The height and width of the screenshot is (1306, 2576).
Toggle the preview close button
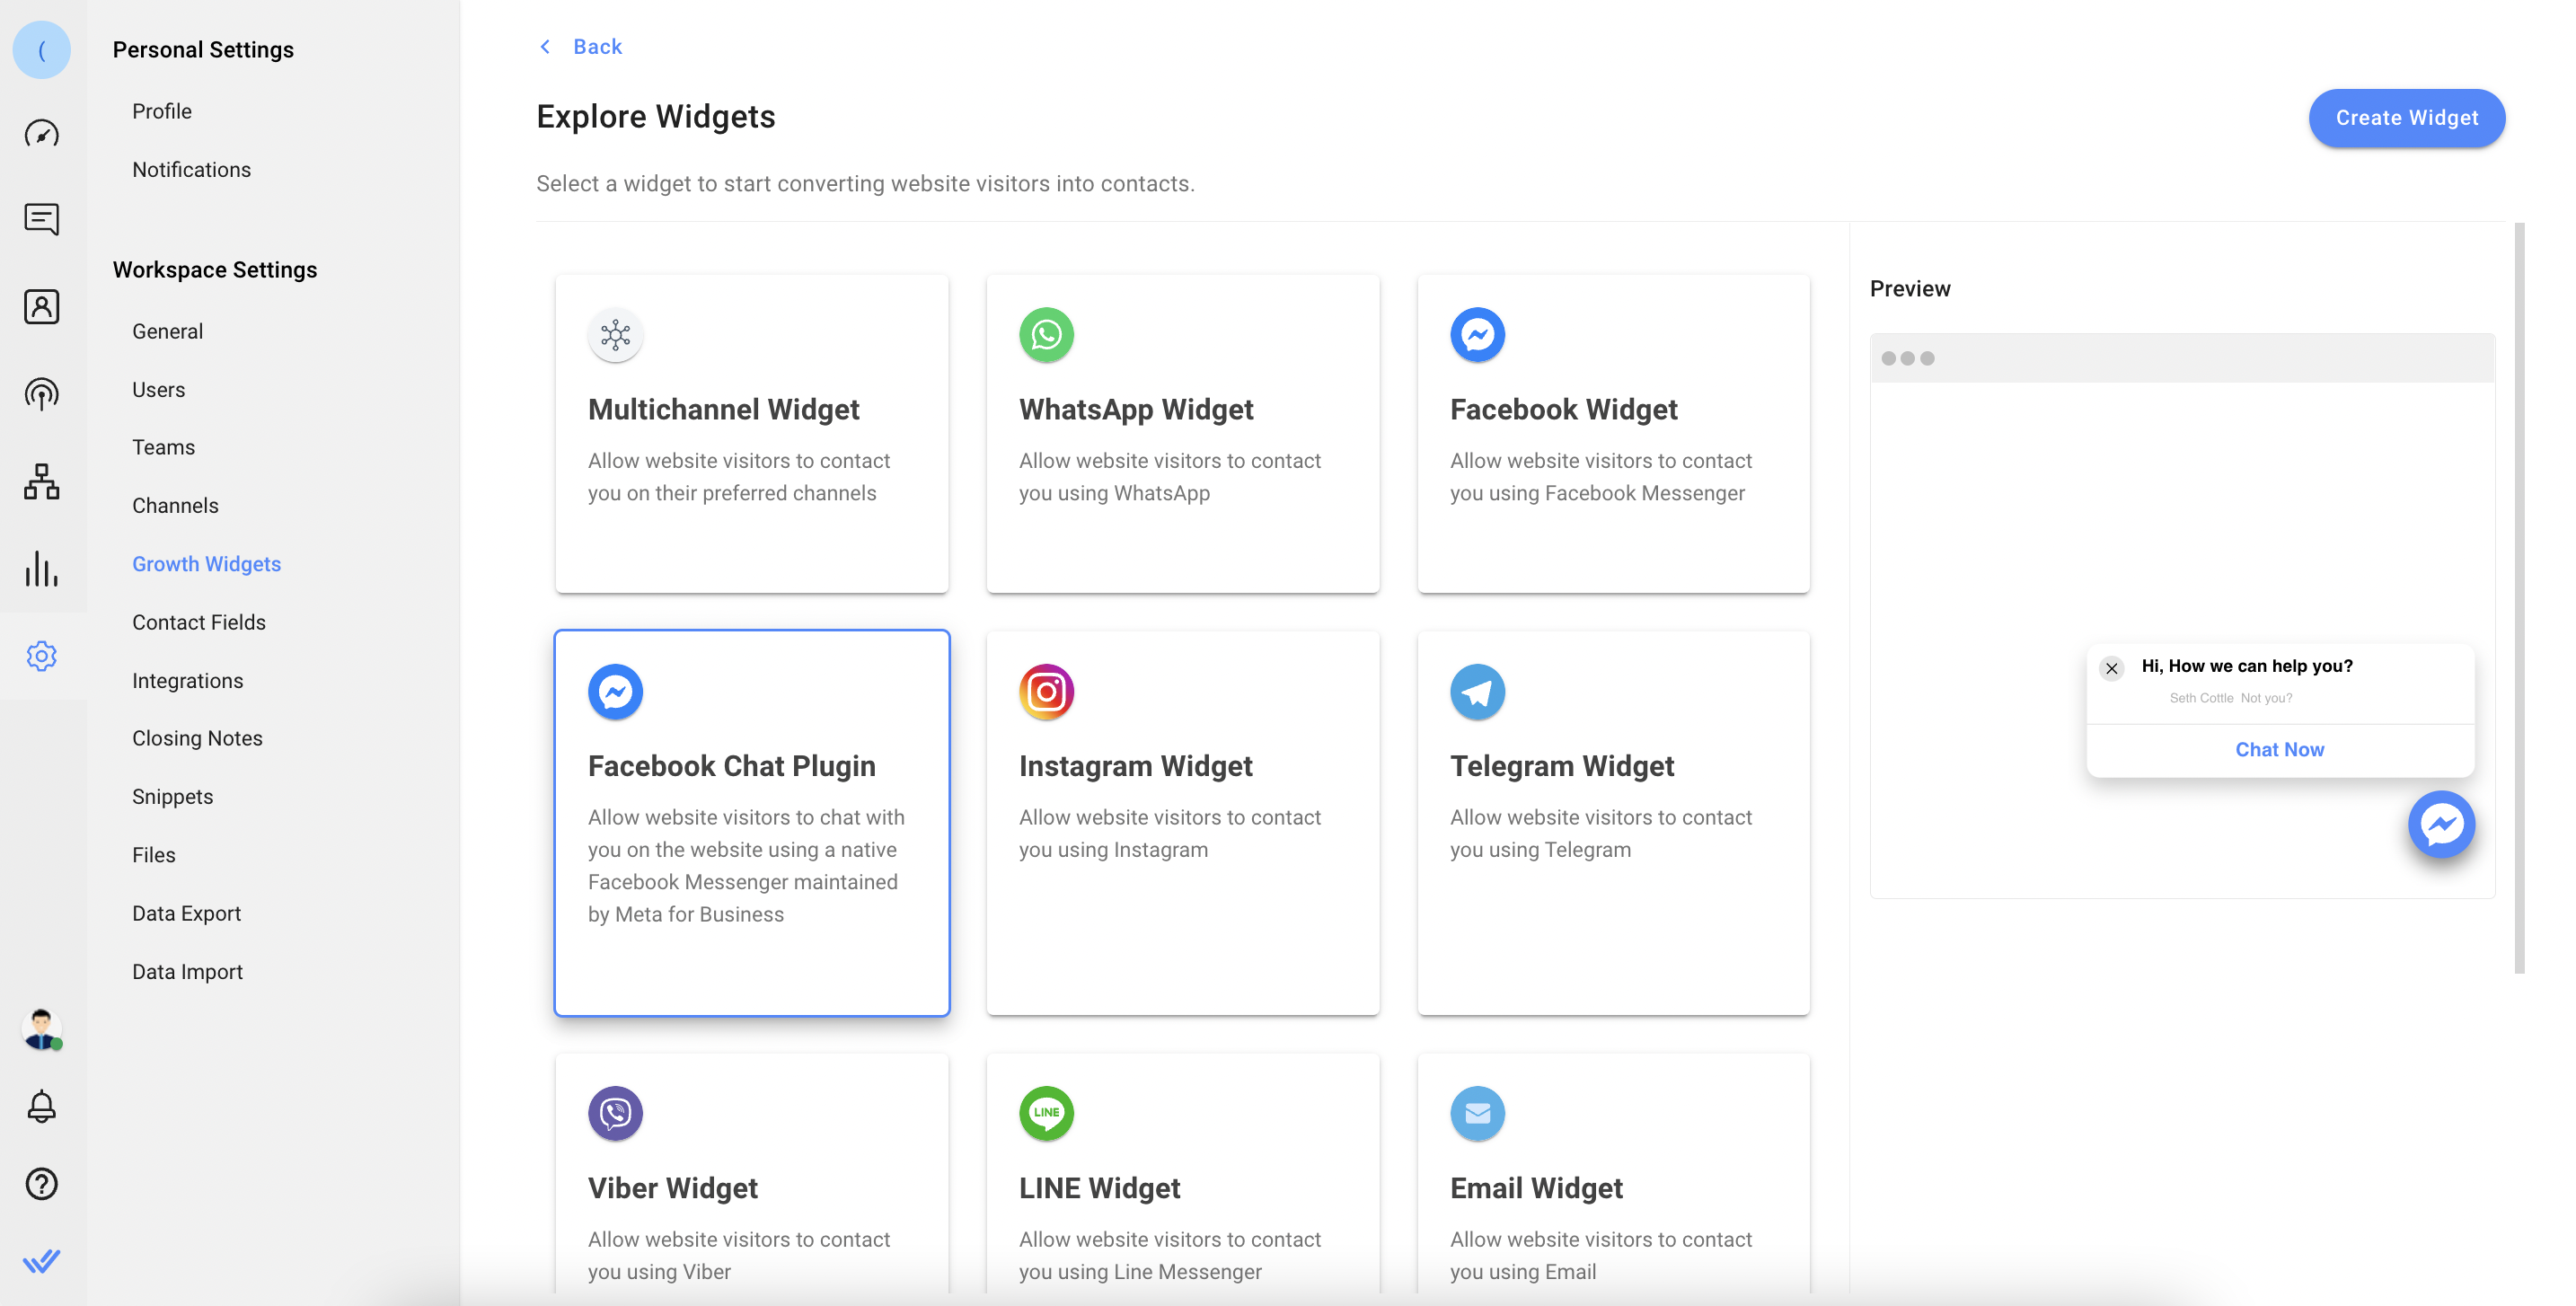tap(2112, 666)
